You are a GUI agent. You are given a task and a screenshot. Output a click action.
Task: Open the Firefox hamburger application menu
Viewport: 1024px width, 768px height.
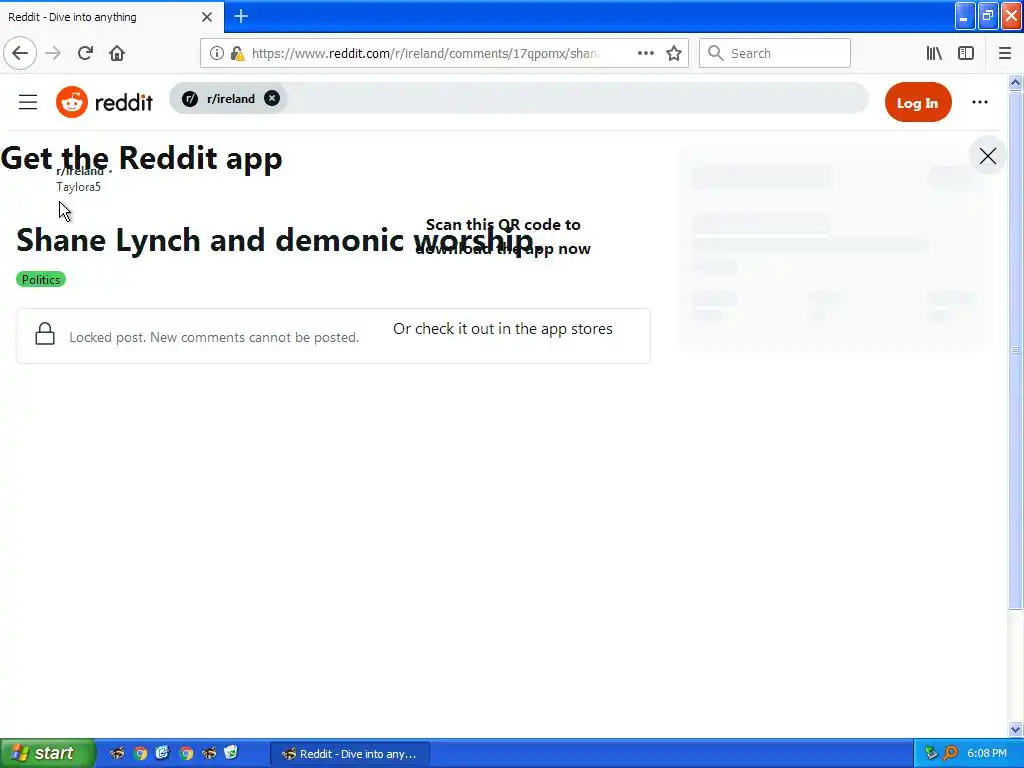(x=1004, y=53)
